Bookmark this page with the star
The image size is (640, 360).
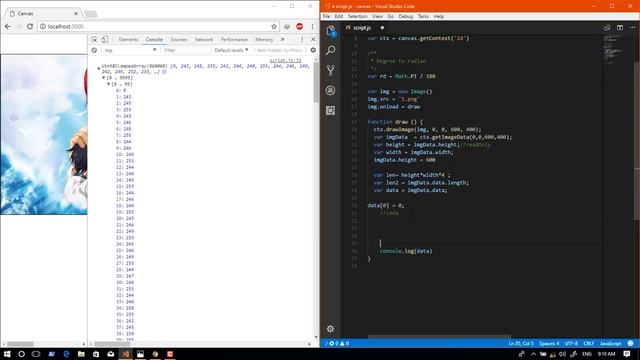(274, 26)
